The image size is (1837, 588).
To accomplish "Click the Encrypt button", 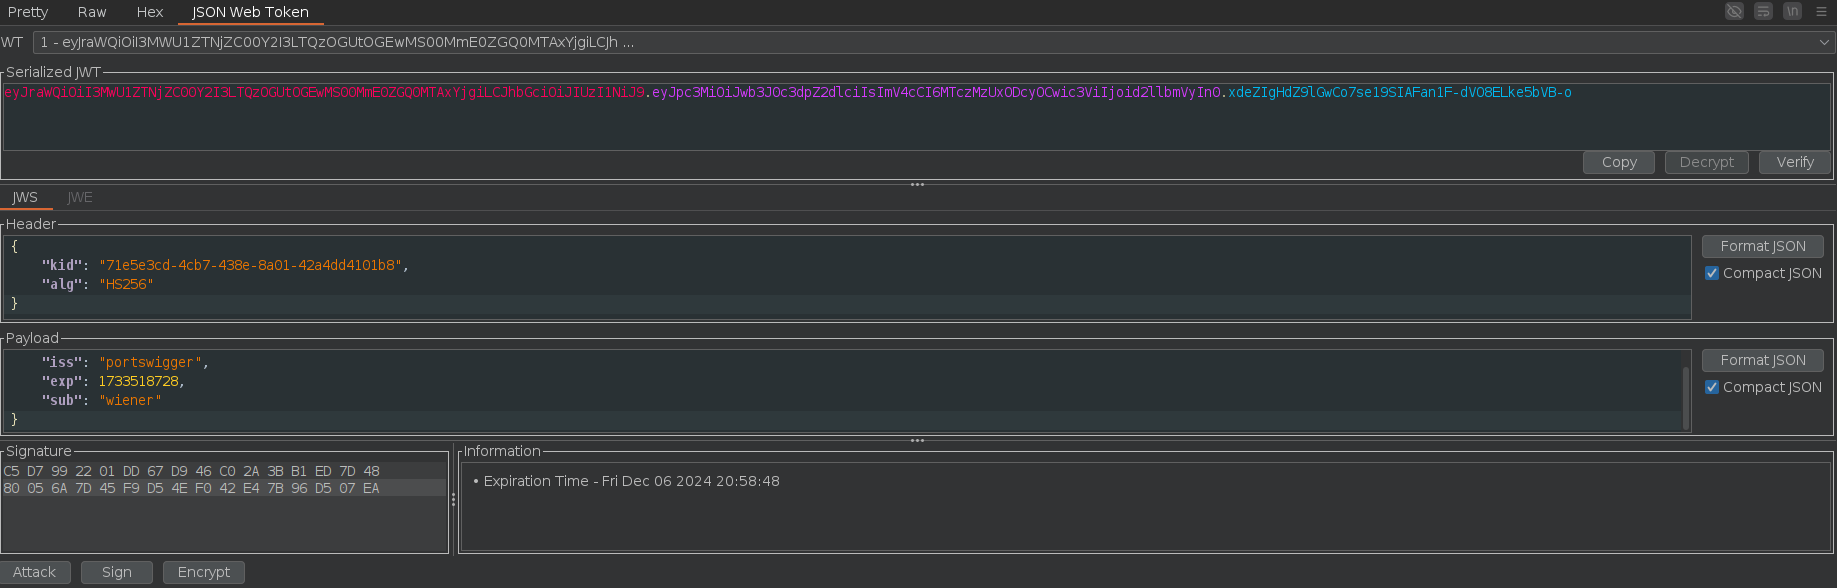I will [x=204, y=572].
